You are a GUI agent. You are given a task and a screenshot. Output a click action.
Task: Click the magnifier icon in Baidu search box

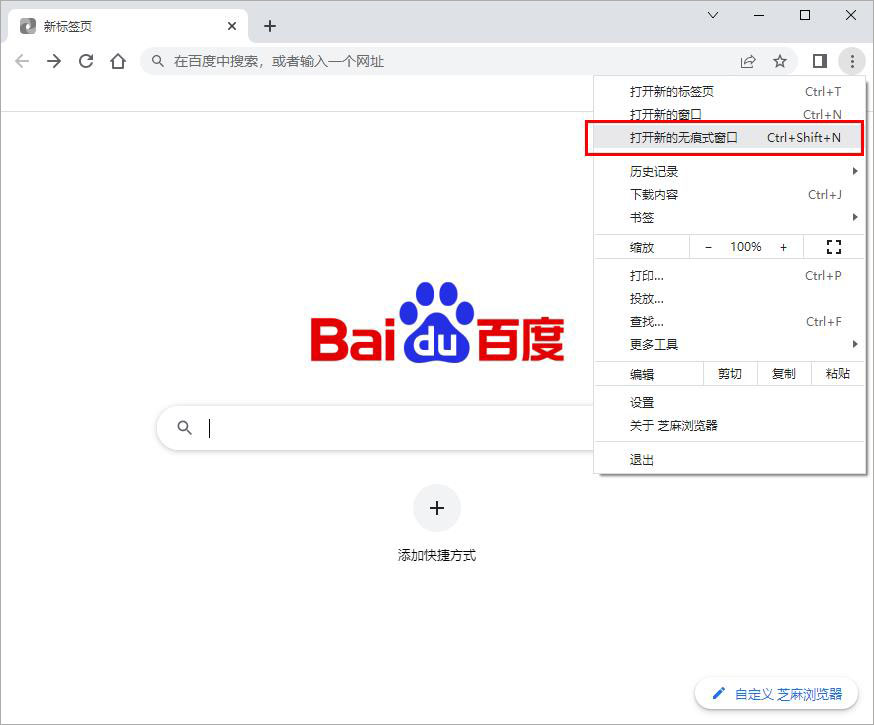[x=184, y=427]
